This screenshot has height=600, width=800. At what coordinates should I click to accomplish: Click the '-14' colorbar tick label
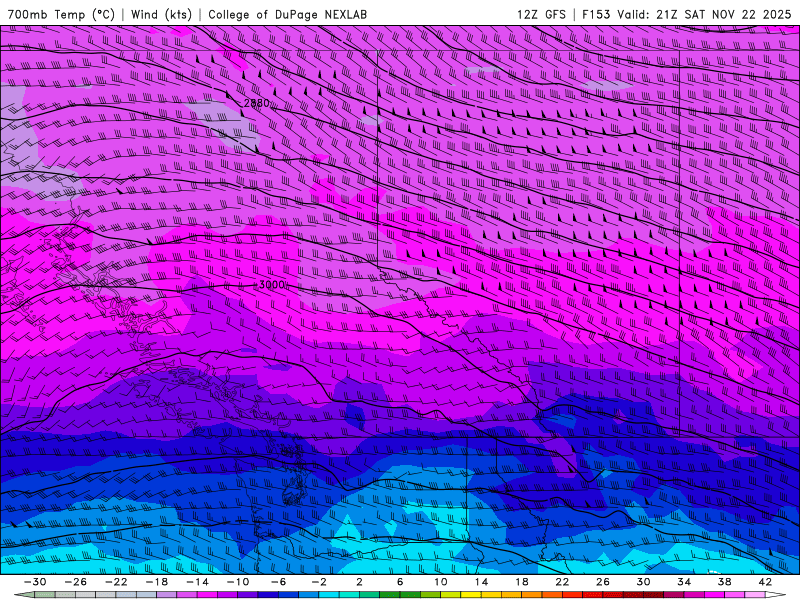(x=197, y=582)
